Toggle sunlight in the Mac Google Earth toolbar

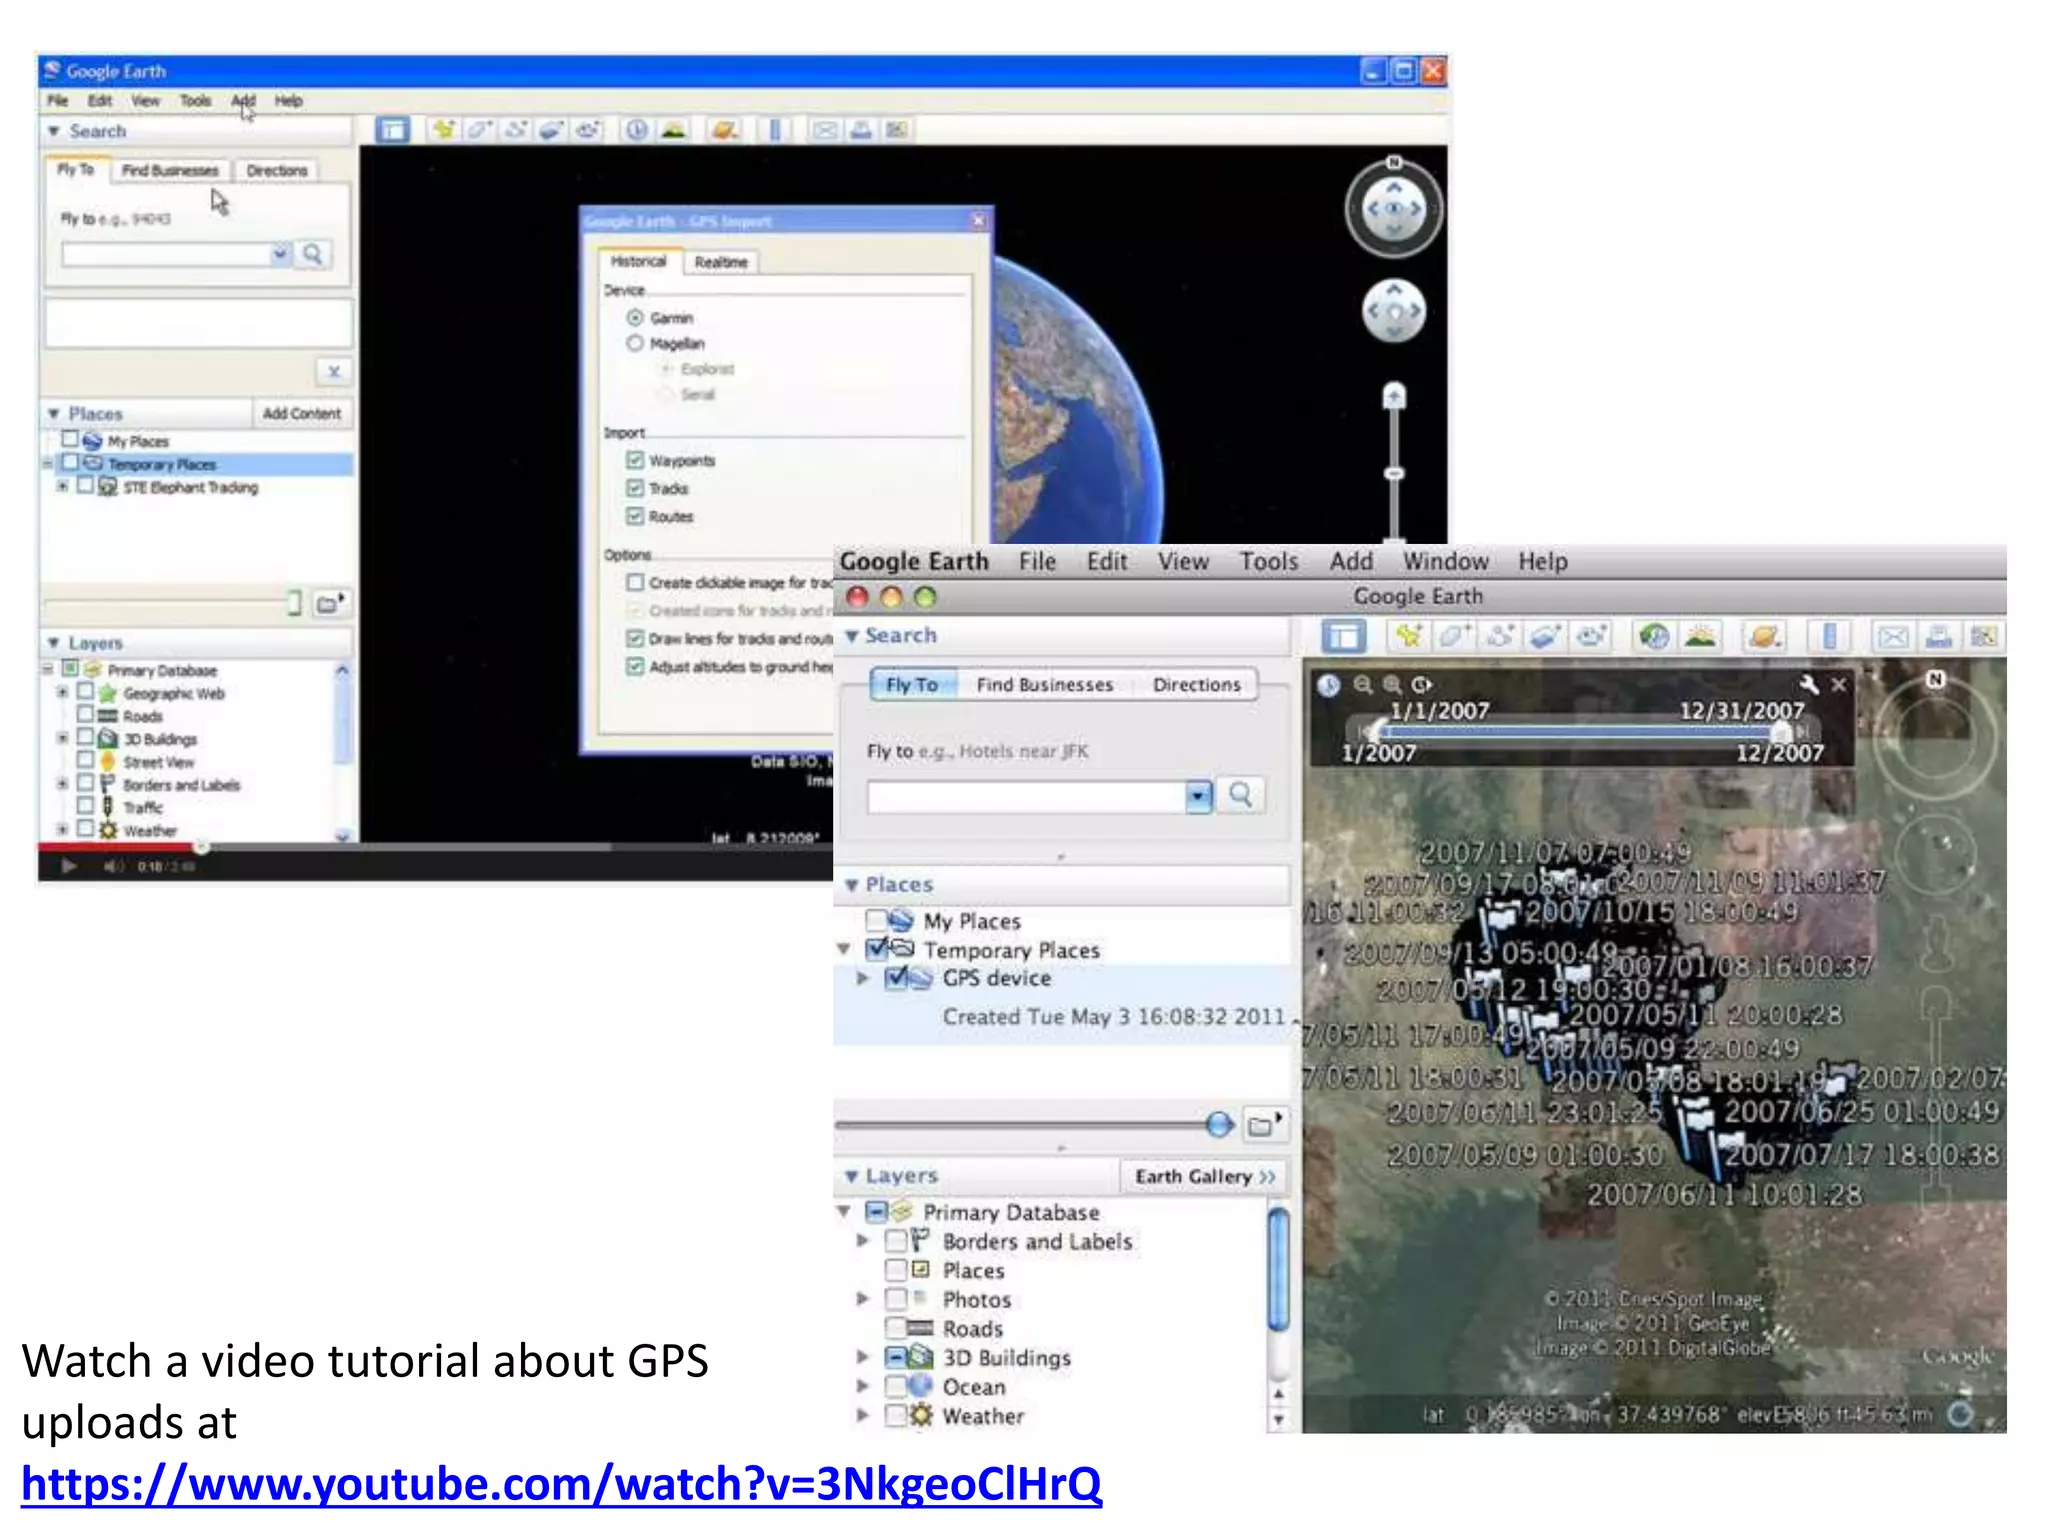(1700, 636)
